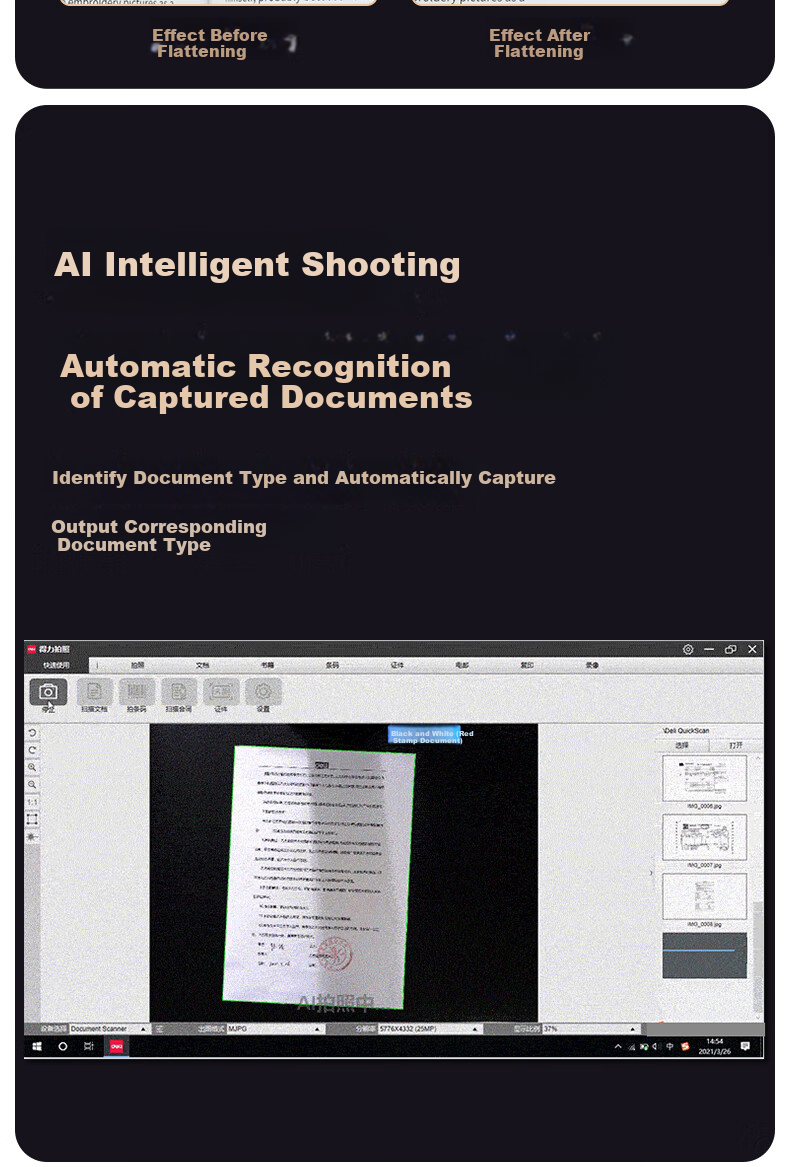Viewport: 790px width, 1167px height.
Task: Click the 选择 button in file panel
Action: (682, 745)
